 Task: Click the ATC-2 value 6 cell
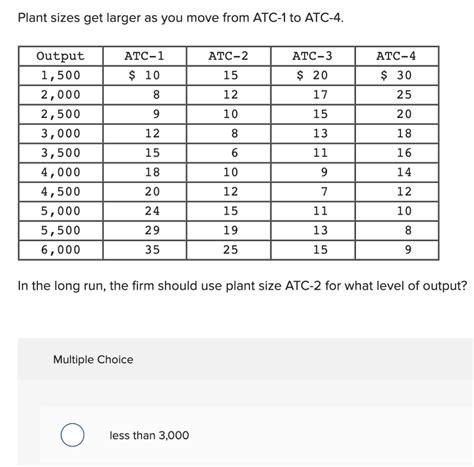pyautogui.click(x=229, y=153)
